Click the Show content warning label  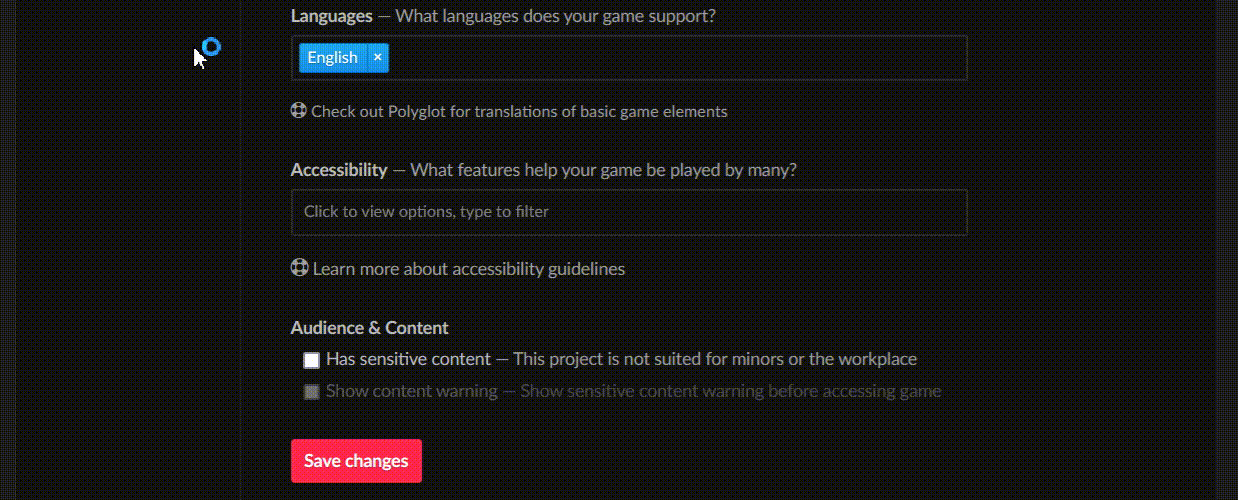tap(411, 391)
